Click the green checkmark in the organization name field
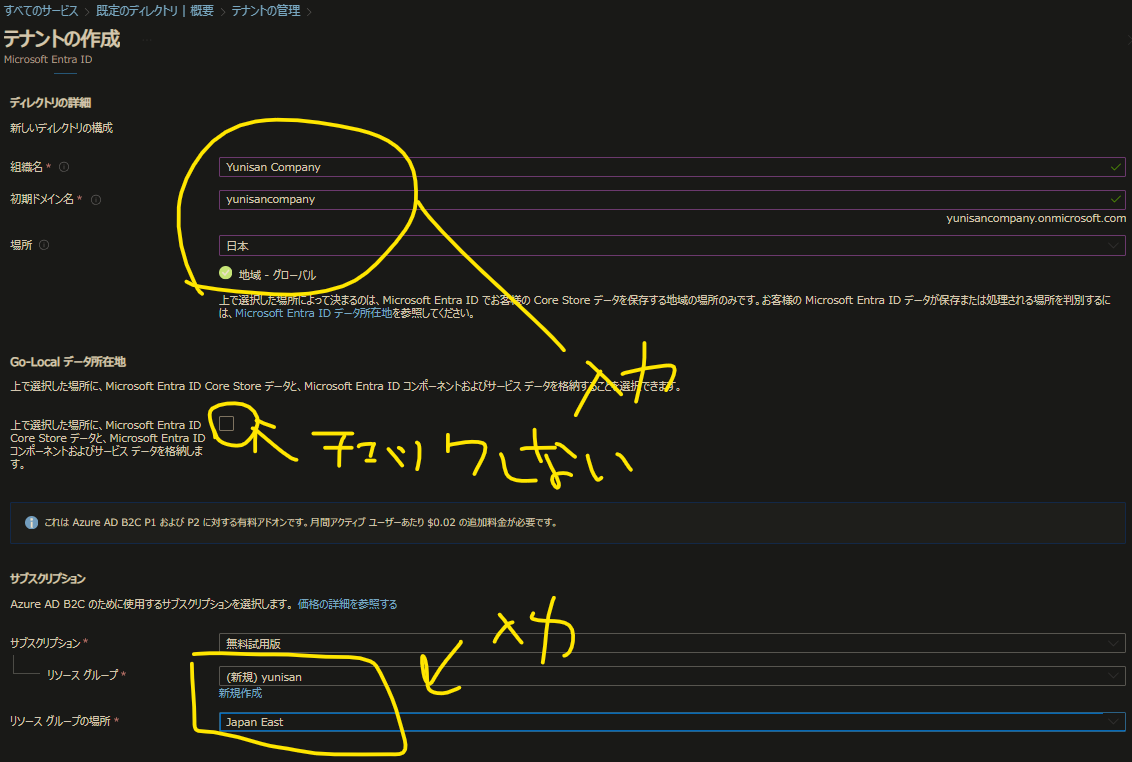The height and width of the screenshot is (762, 1132). (1116, 167)
